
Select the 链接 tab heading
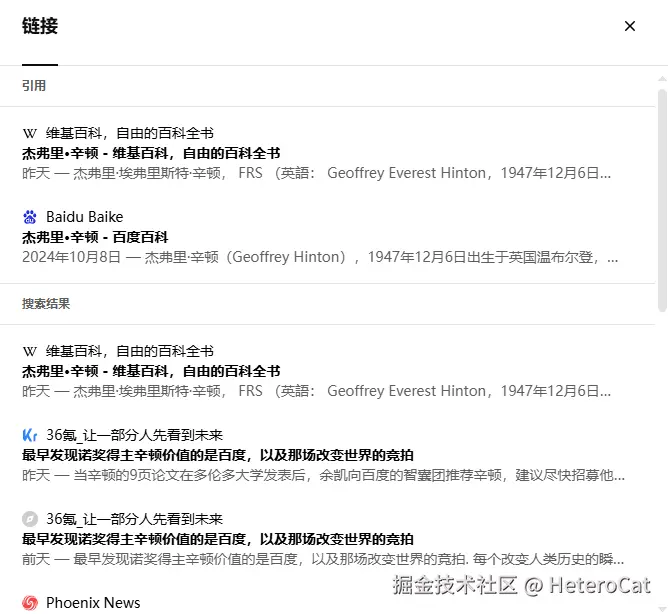coord(40,26)
